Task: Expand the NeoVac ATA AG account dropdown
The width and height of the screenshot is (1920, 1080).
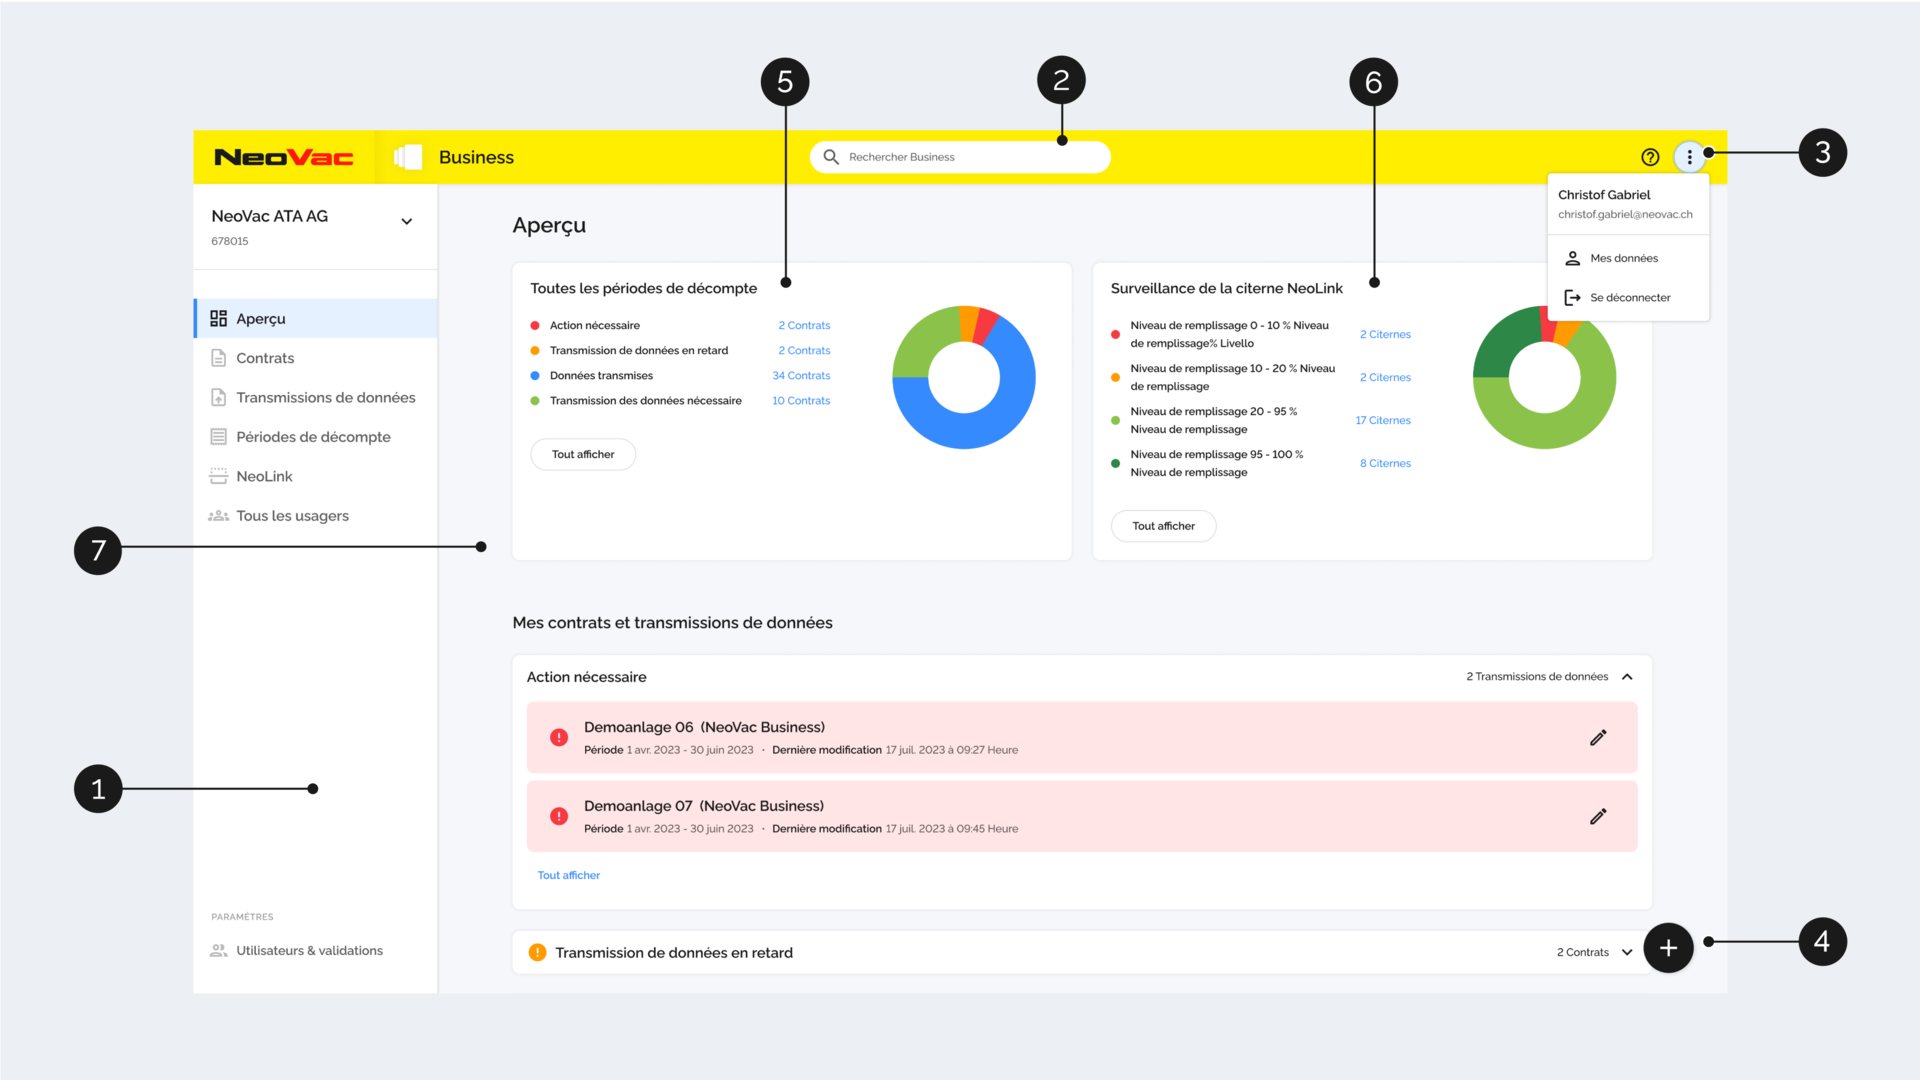Action: tap(407, 221)
